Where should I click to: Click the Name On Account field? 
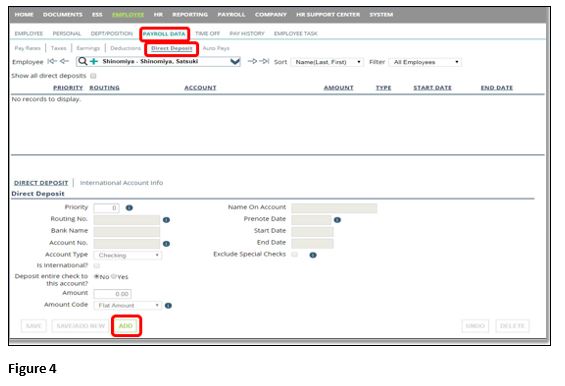click(334, 208)
